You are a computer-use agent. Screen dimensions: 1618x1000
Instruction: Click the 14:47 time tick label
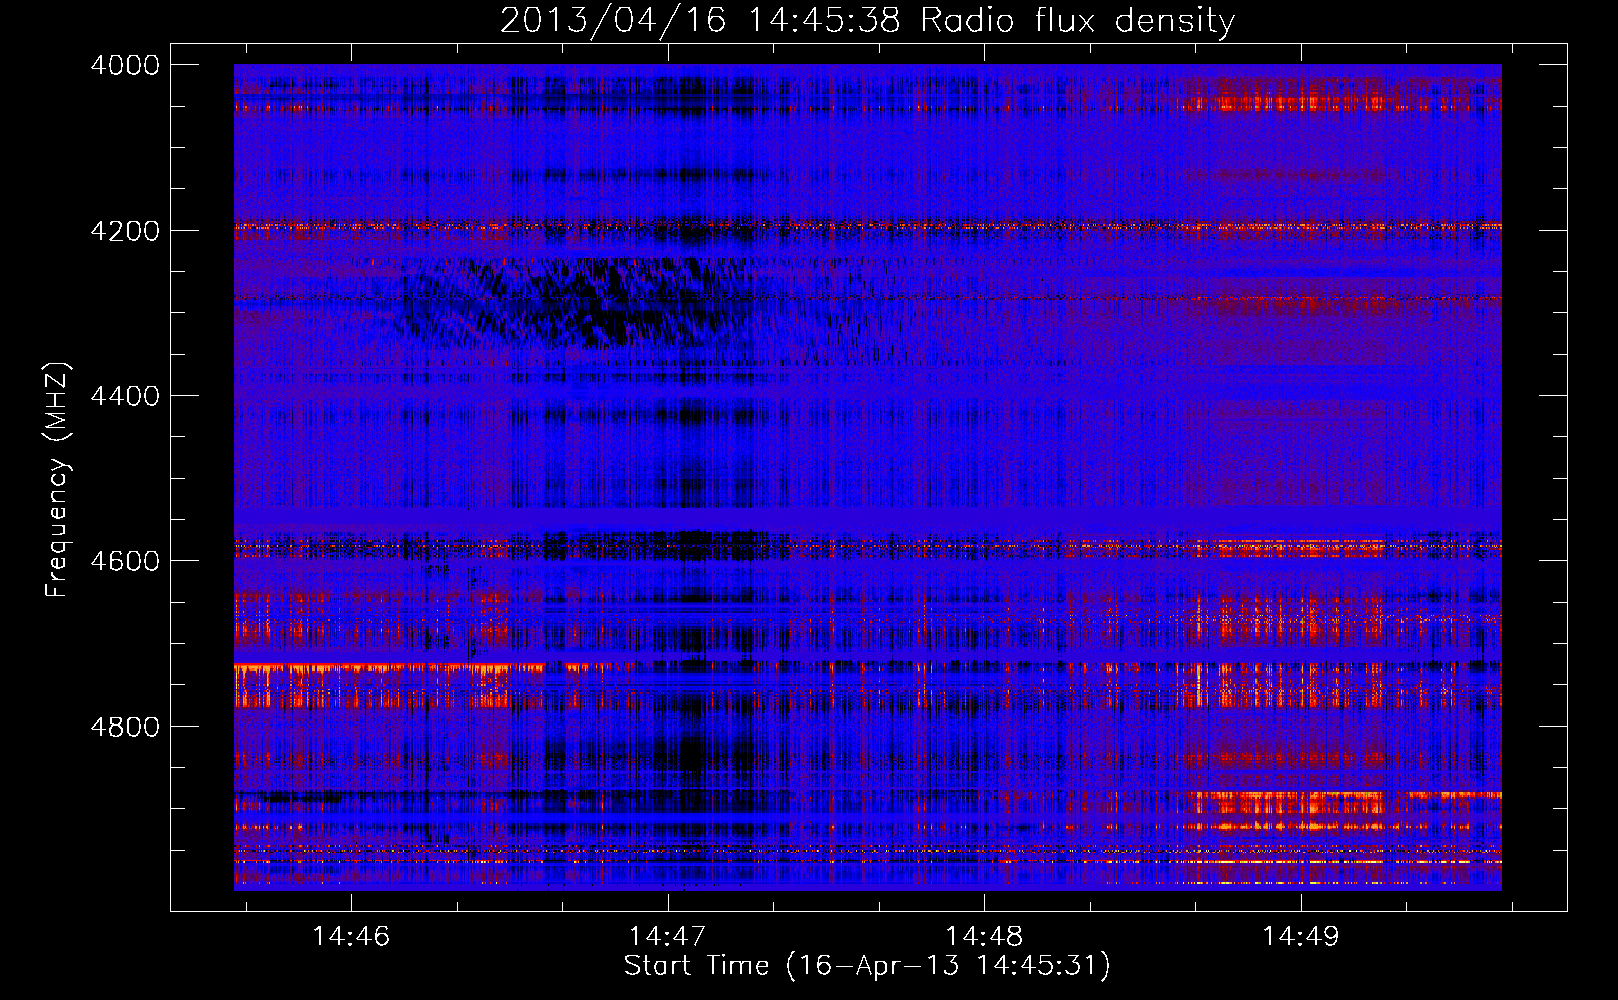[x=667, y=936]
